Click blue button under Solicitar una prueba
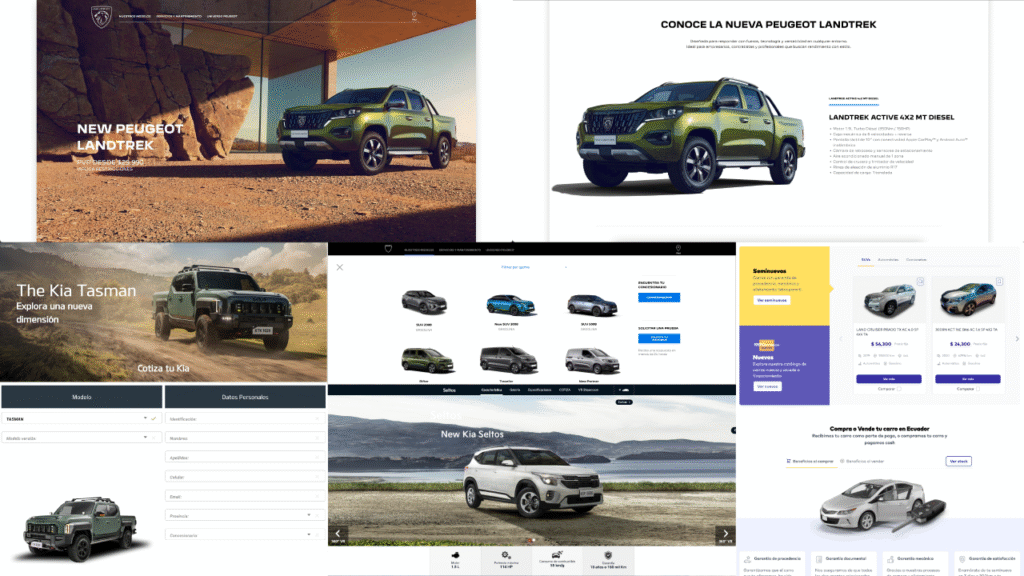Image resolution: width=1024 pixels, height=576 pixels. 659,338
